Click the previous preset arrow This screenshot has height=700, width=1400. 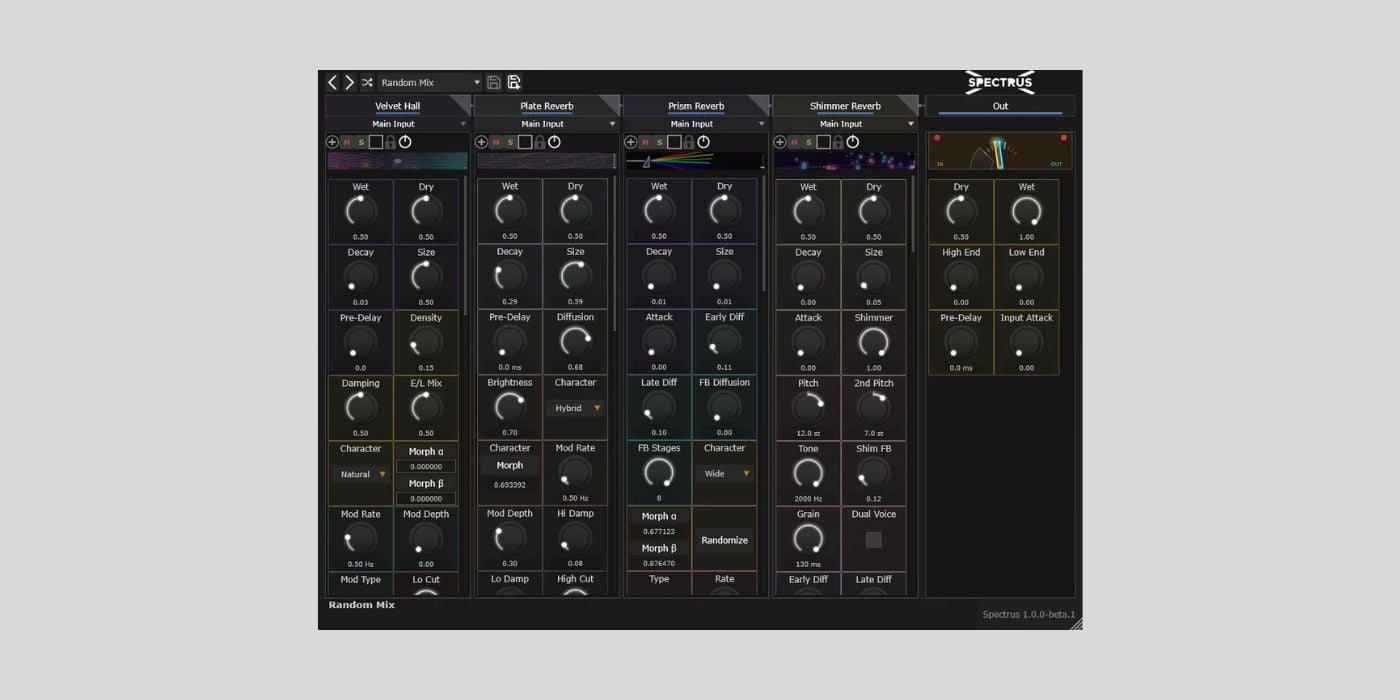click(x=333, y=82)
